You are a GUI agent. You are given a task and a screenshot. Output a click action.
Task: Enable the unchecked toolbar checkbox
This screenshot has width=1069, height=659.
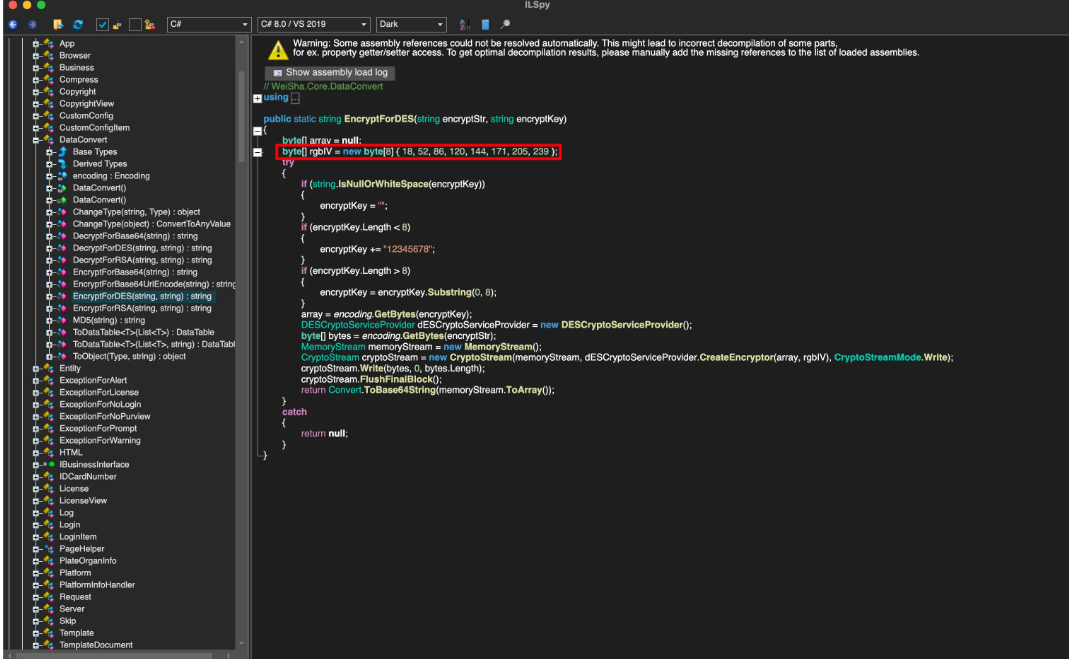tap(135, 24)
